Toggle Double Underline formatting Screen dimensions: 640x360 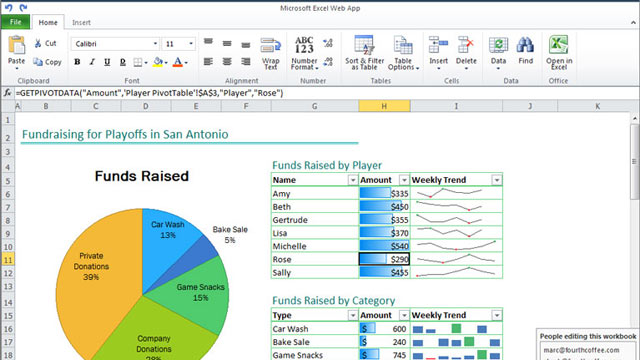click(122, 62)
